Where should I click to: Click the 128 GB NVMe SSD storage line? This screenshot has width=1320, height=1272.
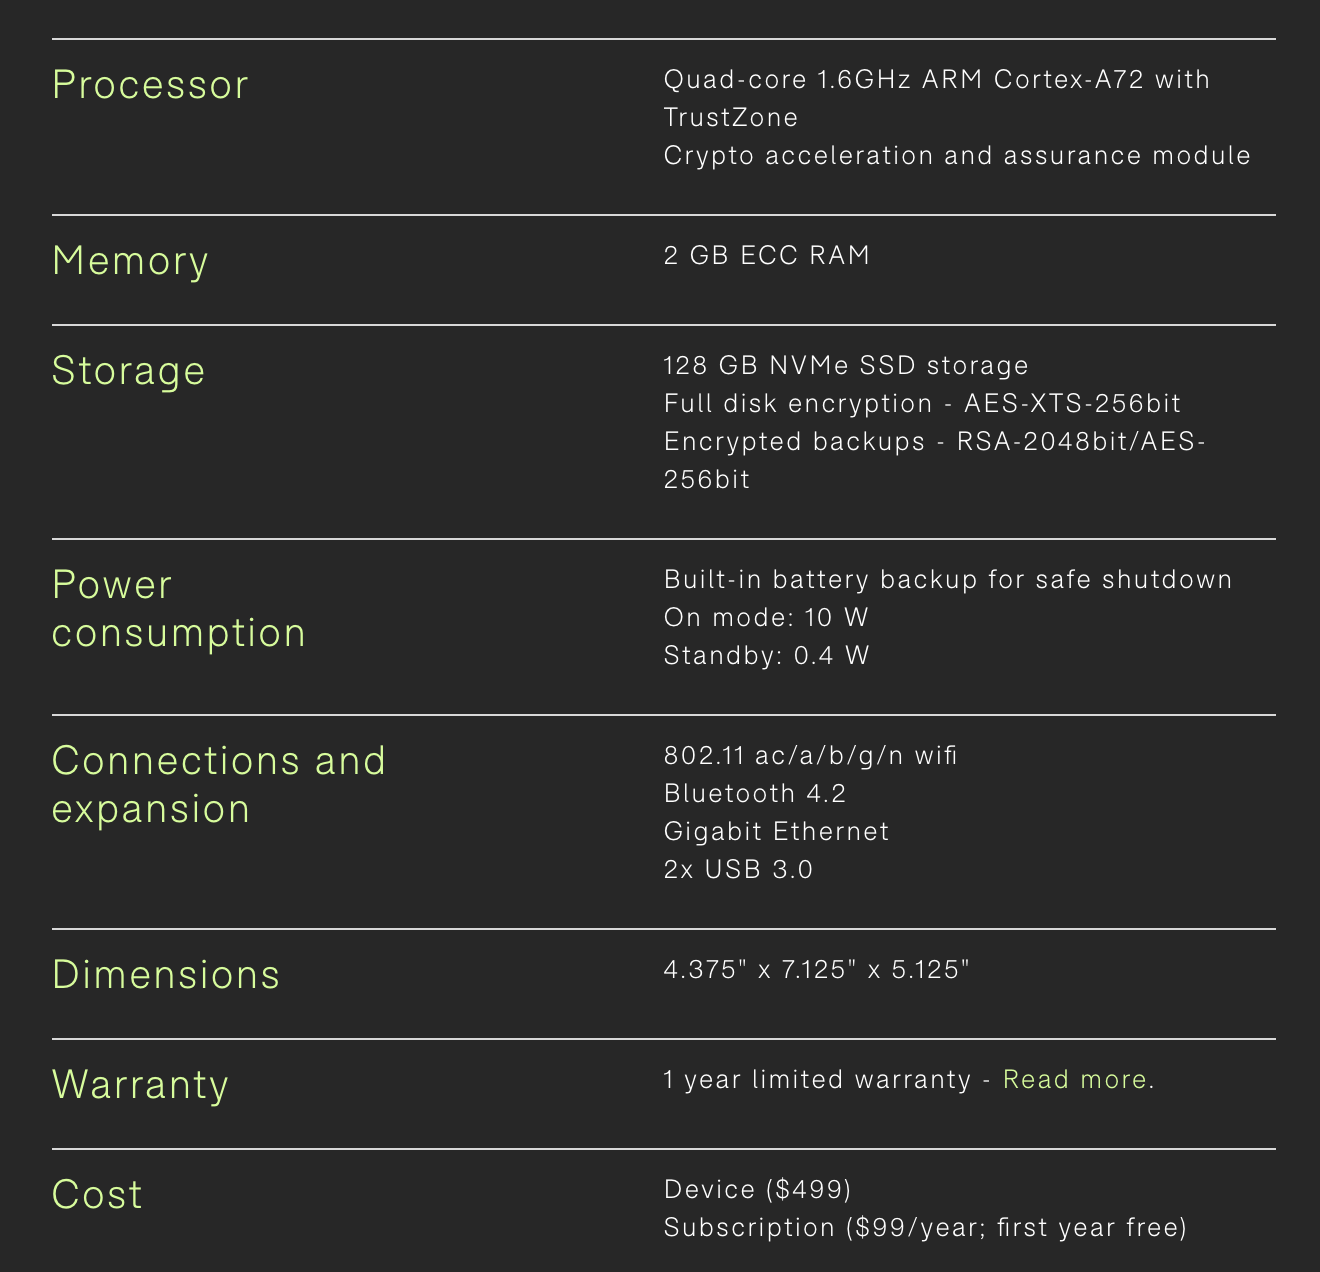[x=846, y=366]
